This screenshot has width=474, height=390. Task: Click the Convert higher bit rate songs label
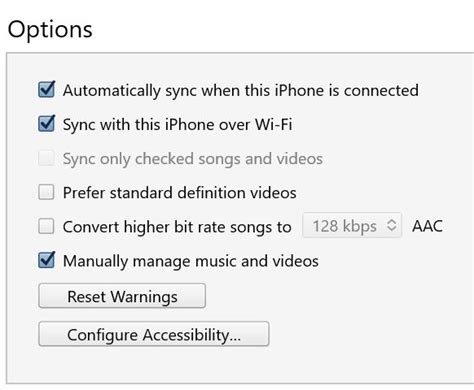point(177,227)
